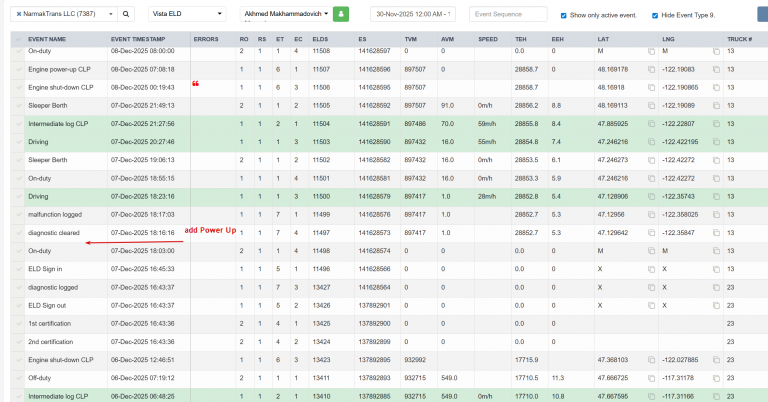Tick the row checkmark for Off-duty row

(19, 378)
